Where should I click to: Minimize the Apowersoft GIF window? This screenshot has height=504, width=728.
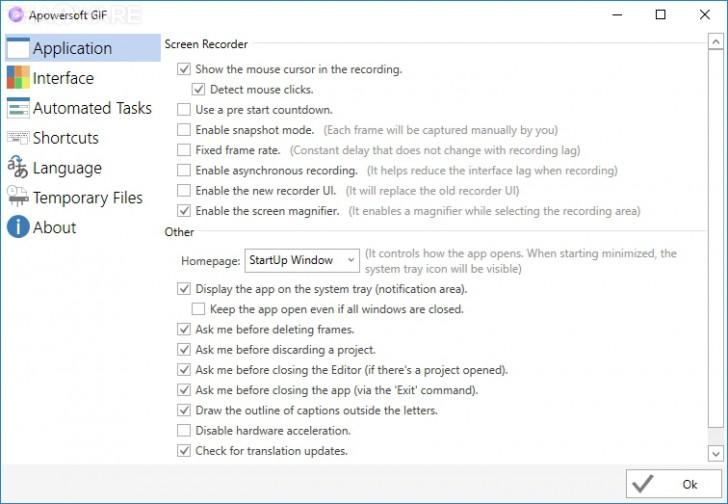click(617, 15)
